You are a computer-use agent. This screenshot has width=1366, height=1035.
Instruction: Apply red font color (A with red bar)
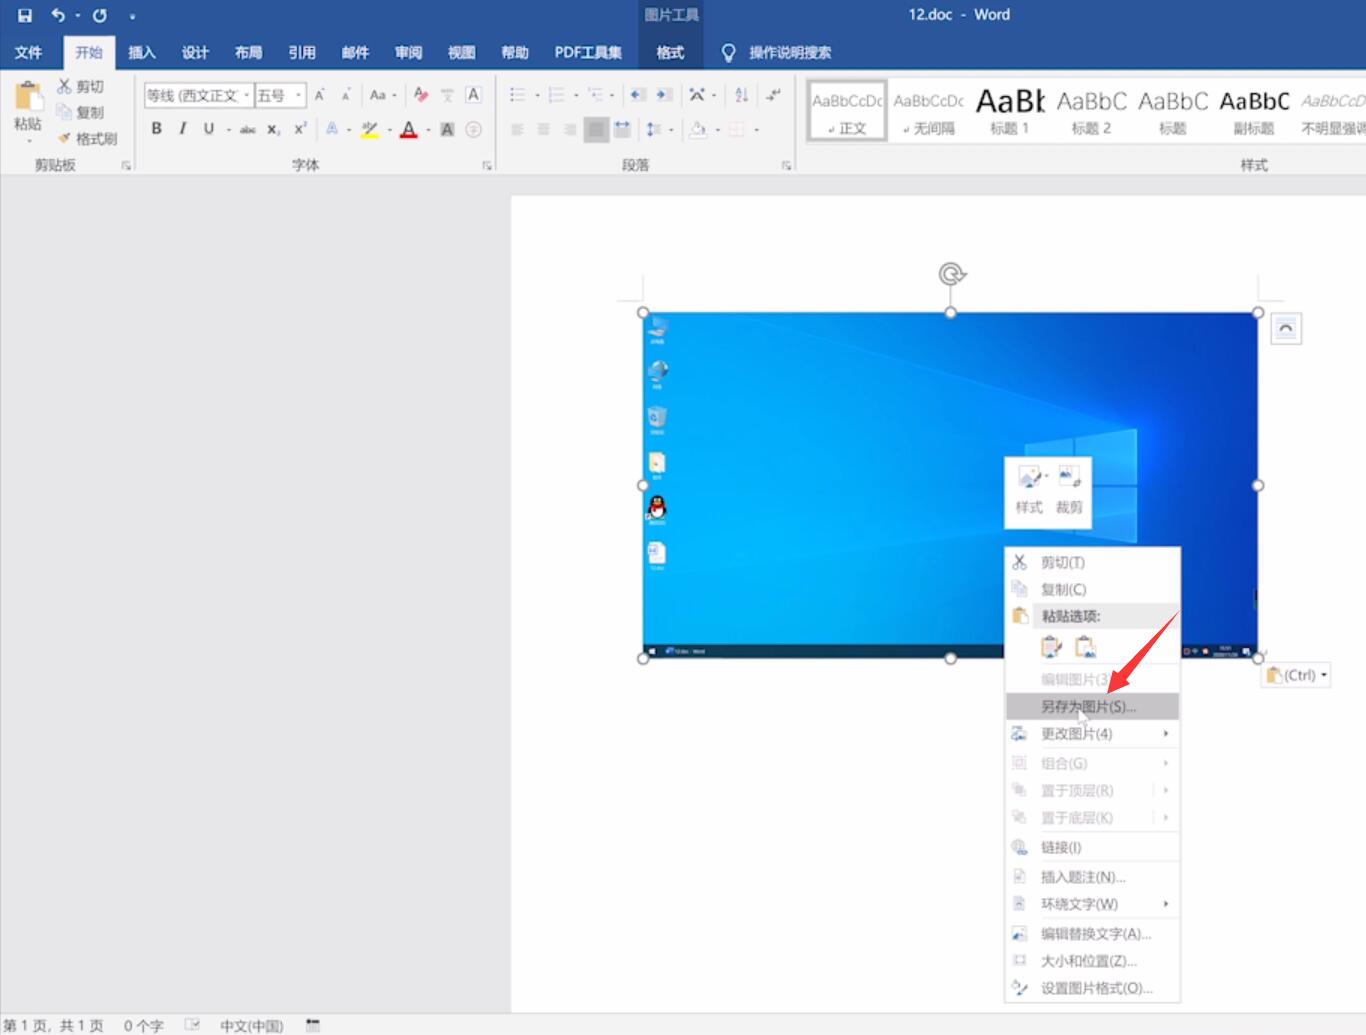tap(408, 129)
